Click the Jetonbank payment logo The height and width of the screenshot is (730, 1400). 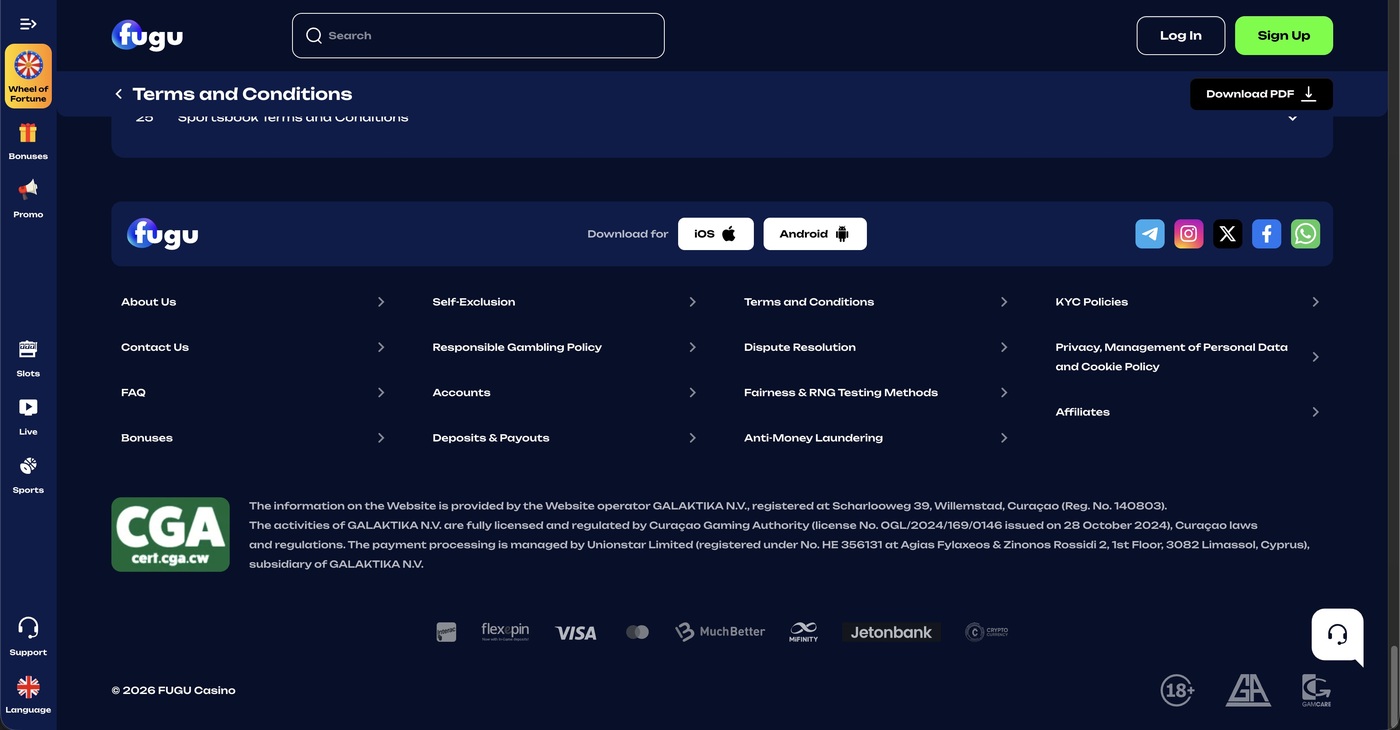click(891, 632)
